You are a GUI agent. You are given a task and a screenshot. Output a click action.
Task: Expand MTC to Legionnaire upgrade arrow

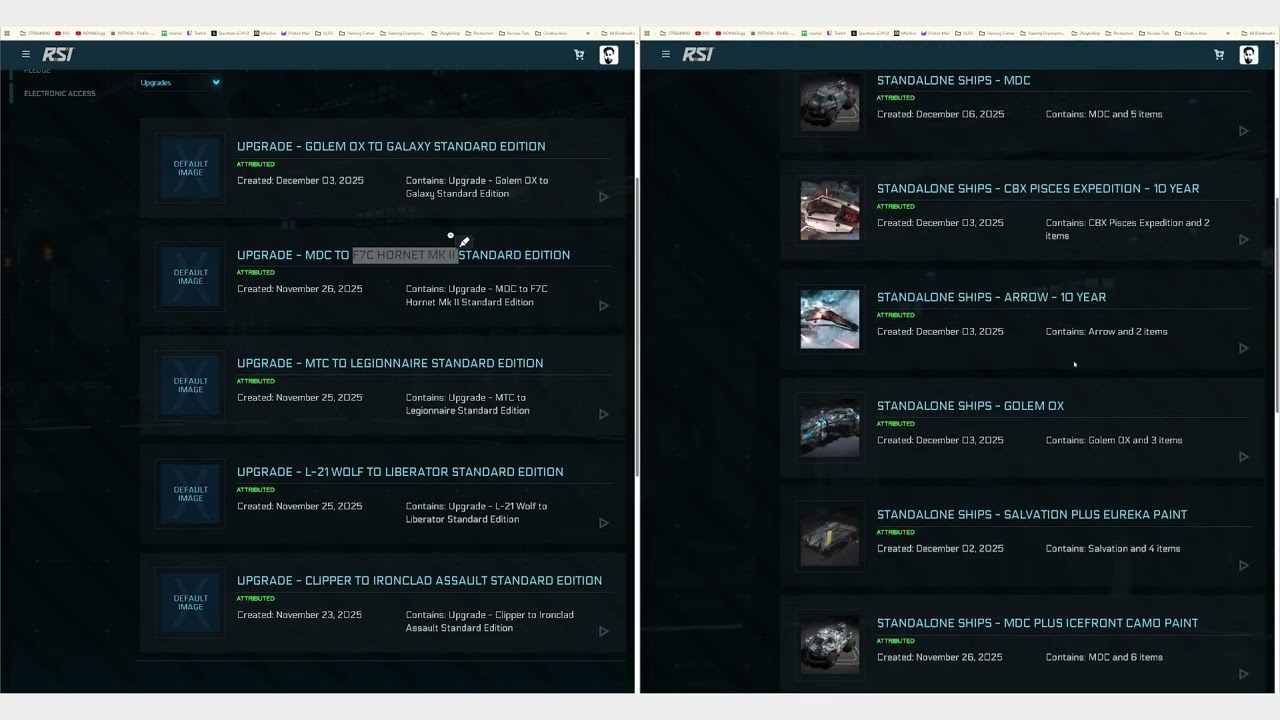(603, 414)
